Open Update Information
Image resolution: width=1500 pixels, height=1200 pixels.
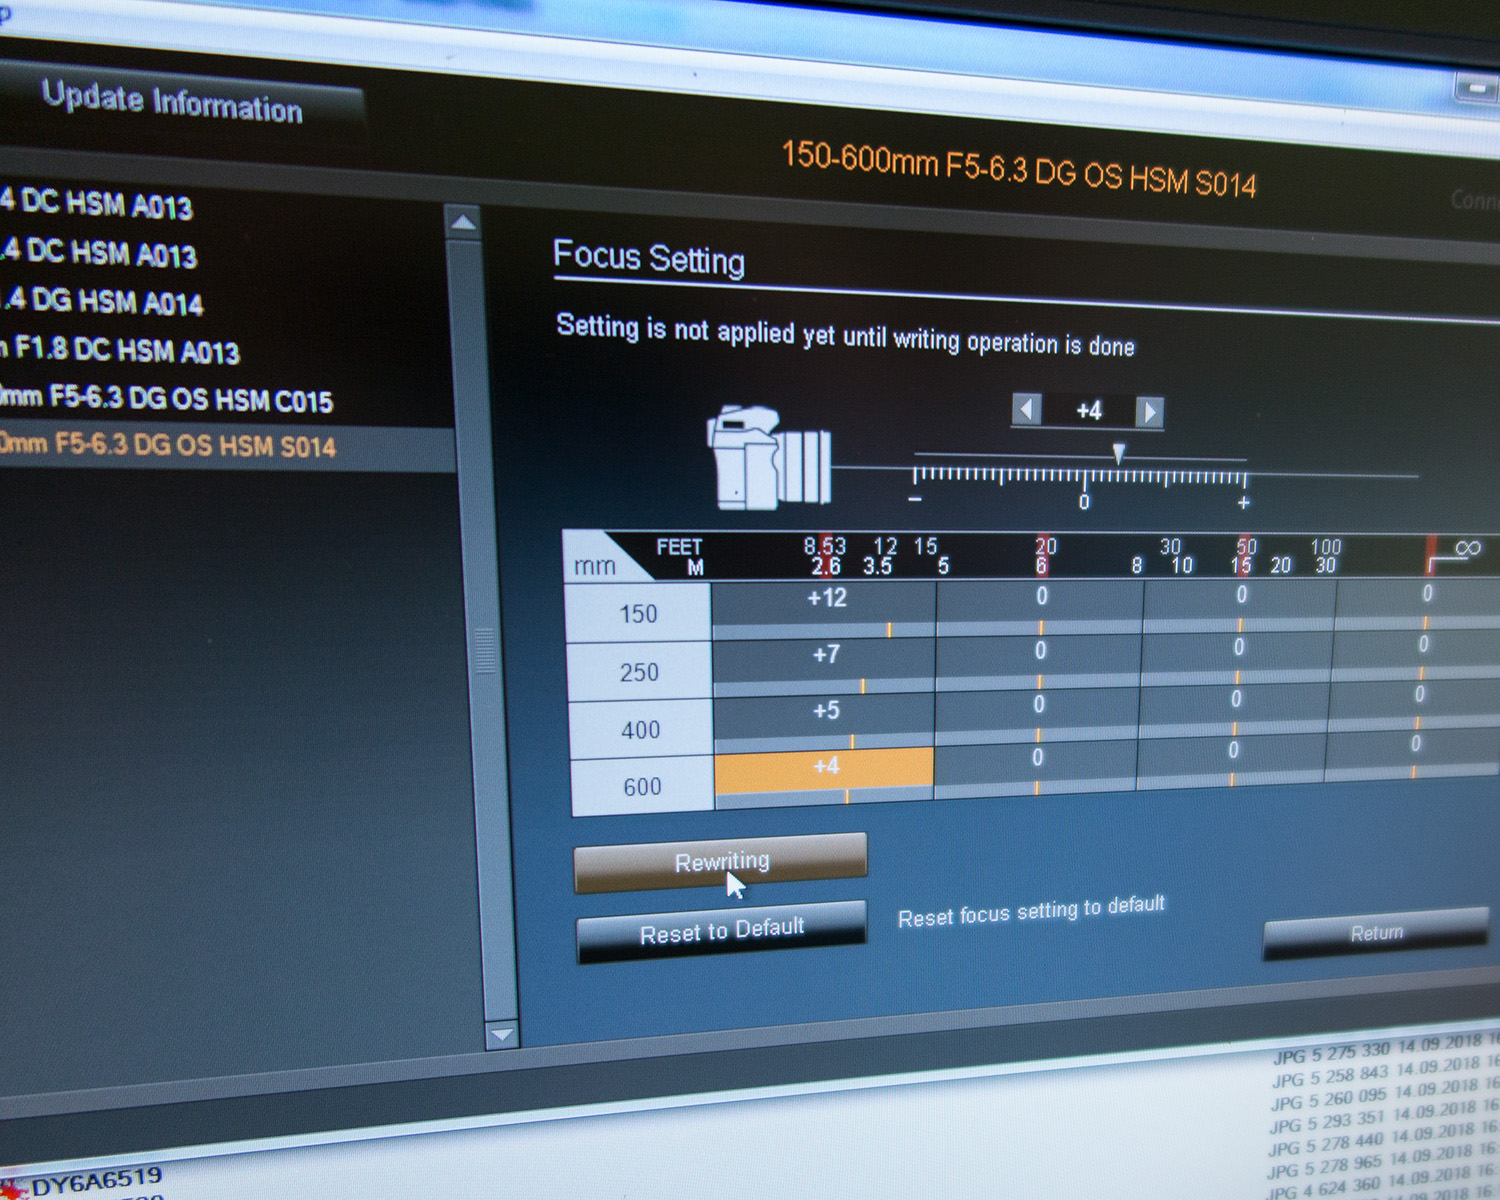172,103
